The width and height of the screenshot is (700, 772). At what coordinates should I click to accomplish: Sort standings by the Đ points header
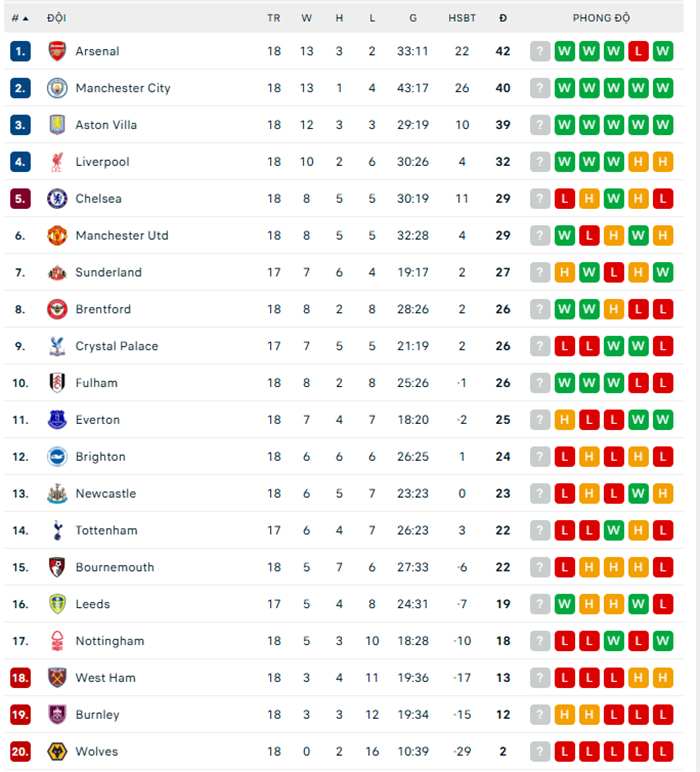point(503,18)
